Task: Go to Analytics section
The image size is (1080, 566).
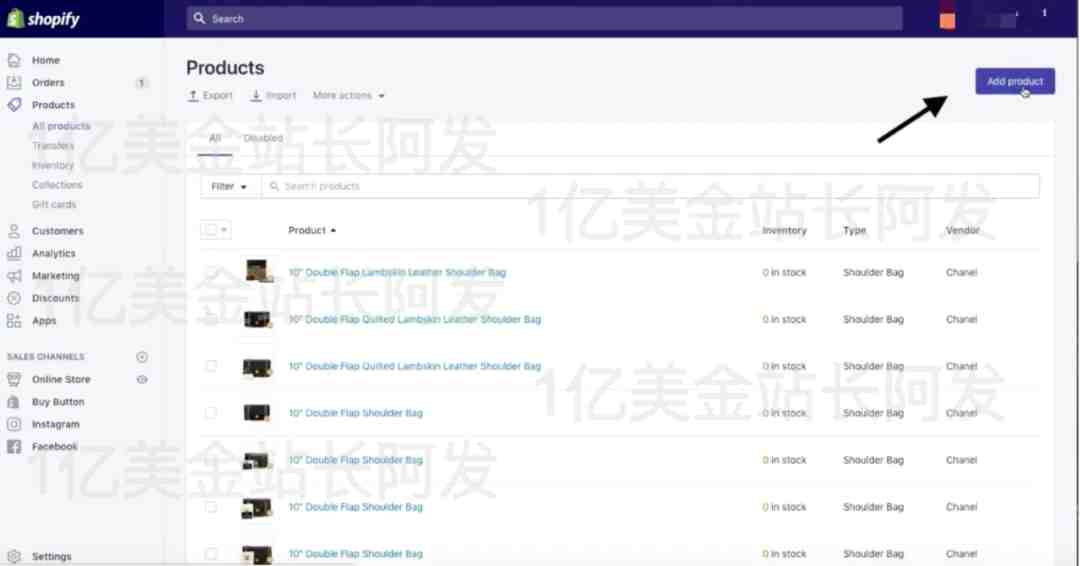Action: click(54, 253)
